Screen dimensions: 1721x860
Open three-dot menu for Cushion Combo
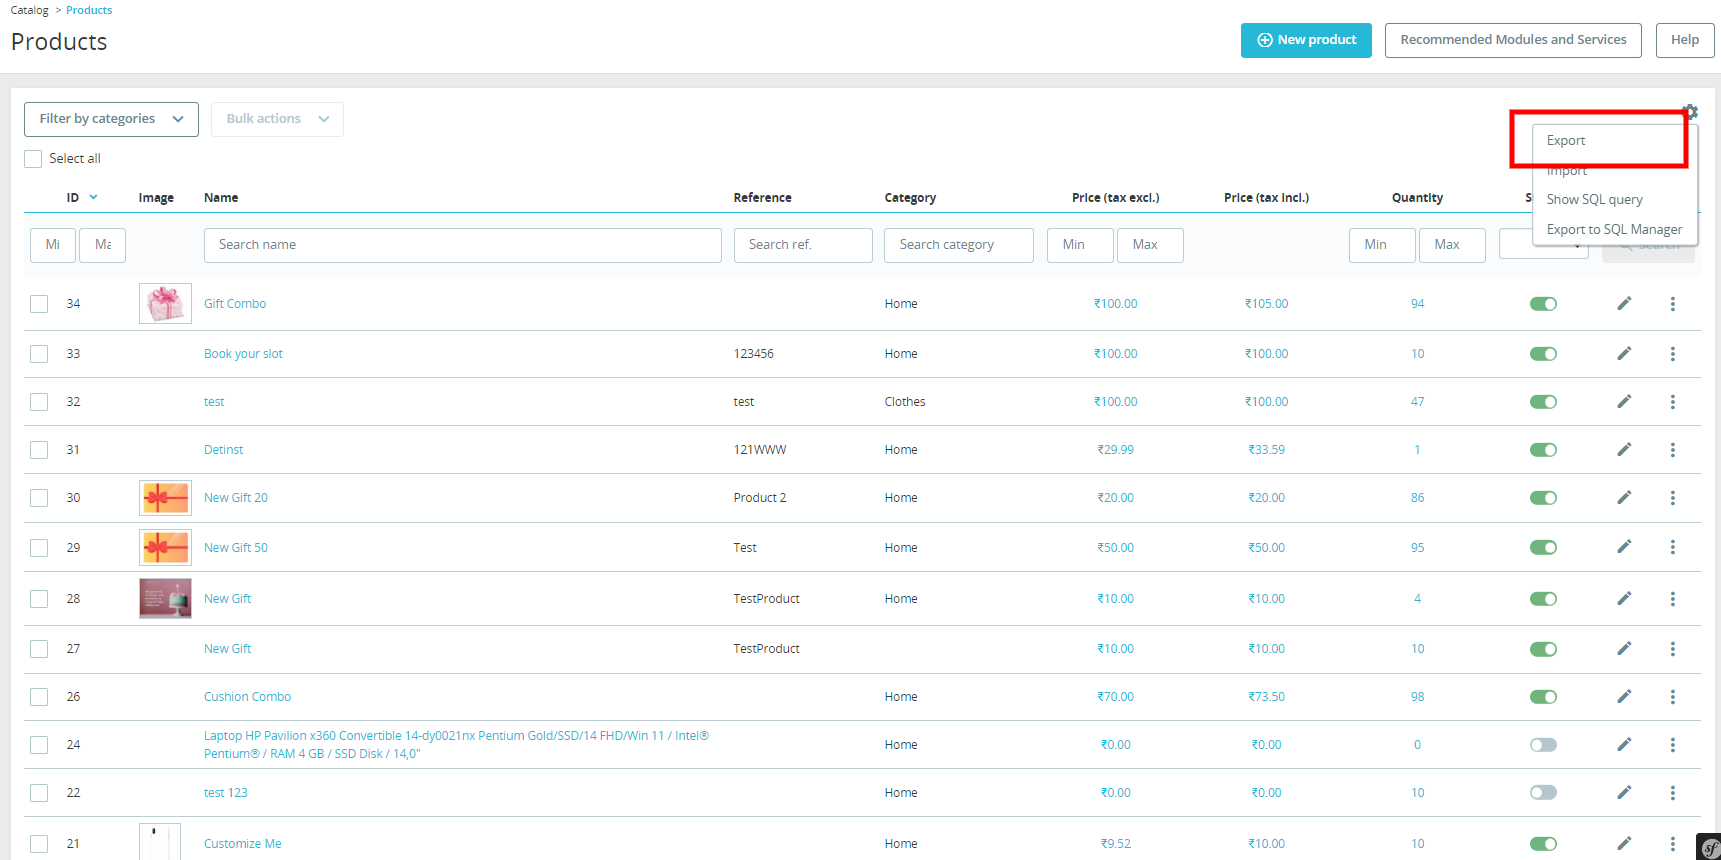click(x=1672, y=697)
